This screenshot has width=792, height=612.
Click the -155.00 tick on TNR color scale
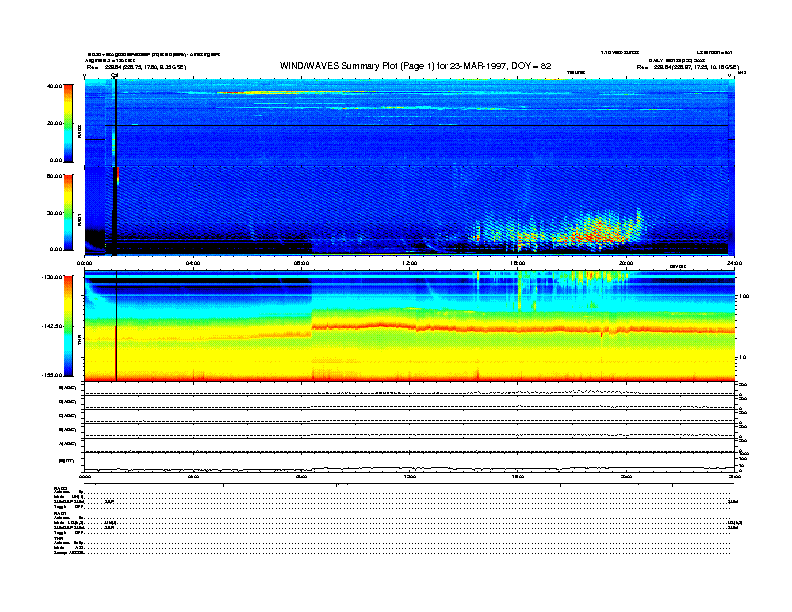[x=53, y=375]
